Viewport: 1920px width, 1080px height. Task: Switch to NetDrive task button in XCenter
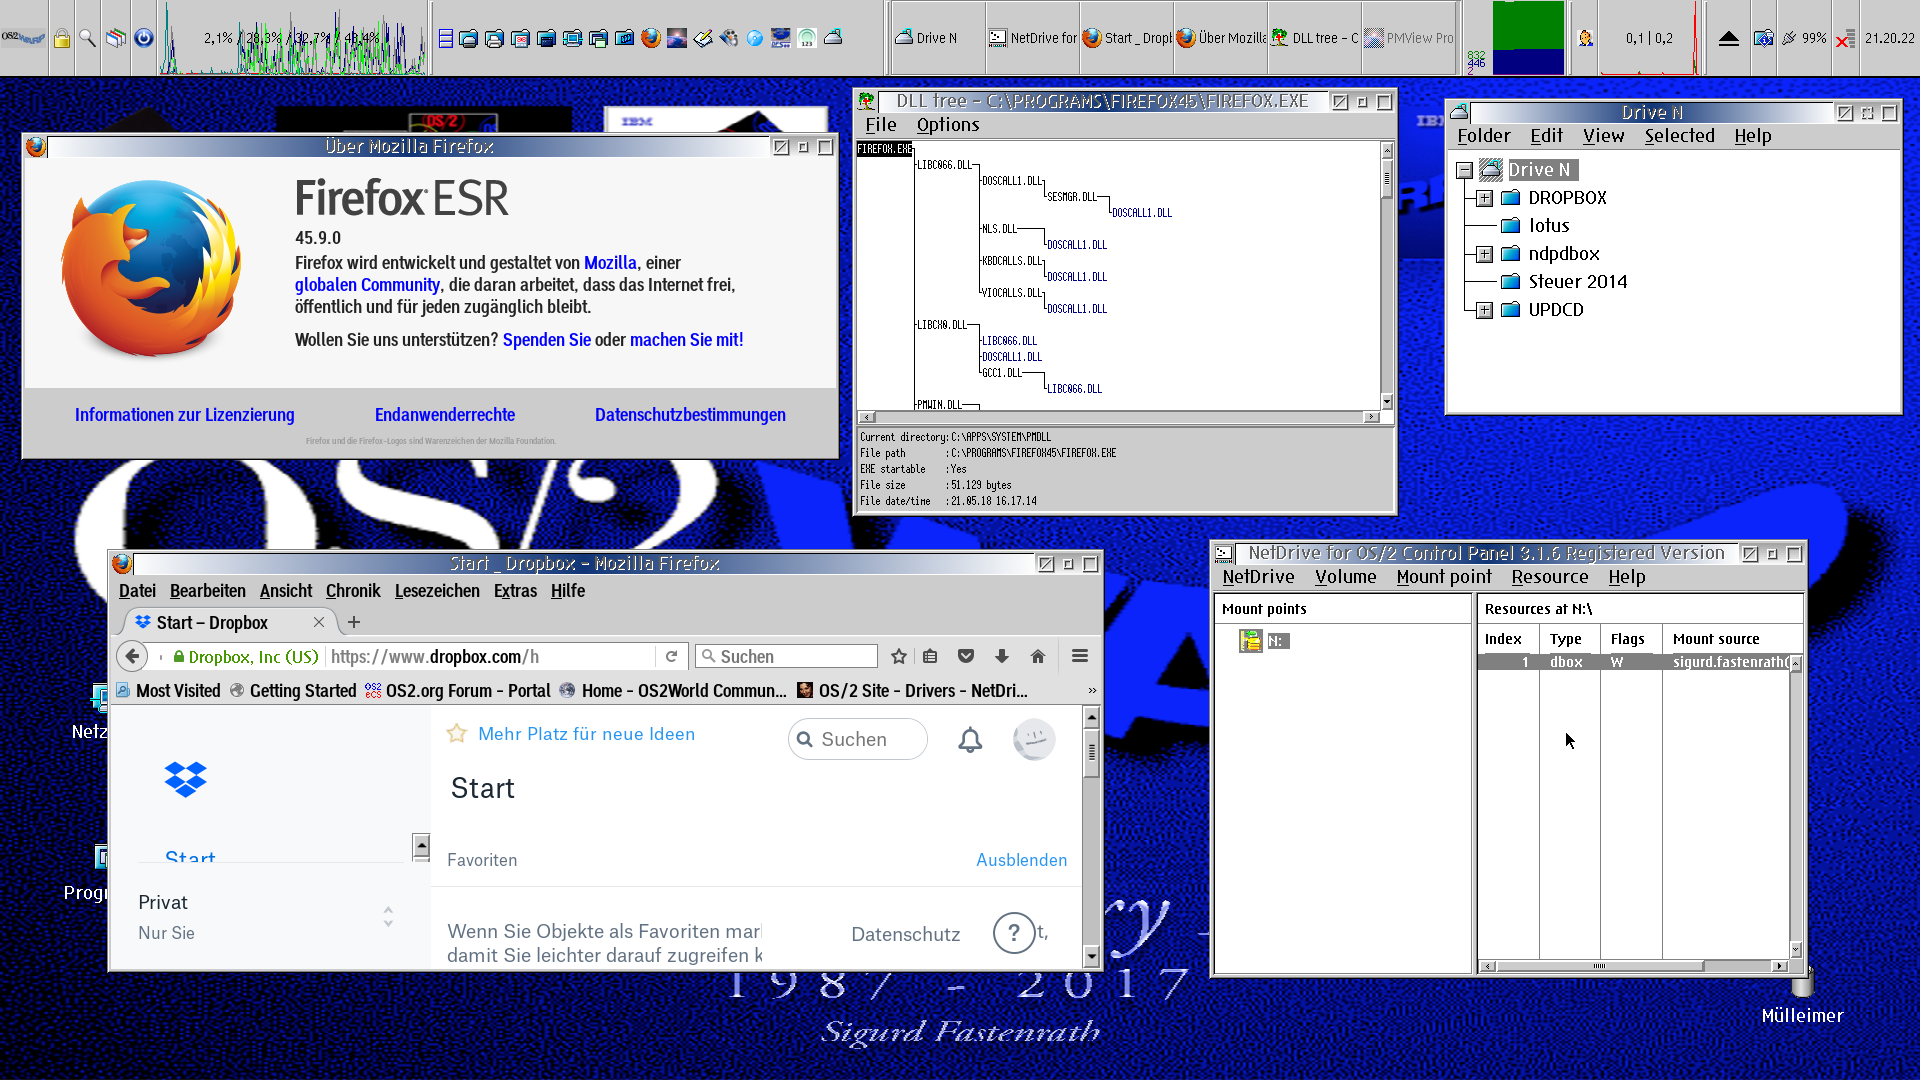pos(1032,38)
